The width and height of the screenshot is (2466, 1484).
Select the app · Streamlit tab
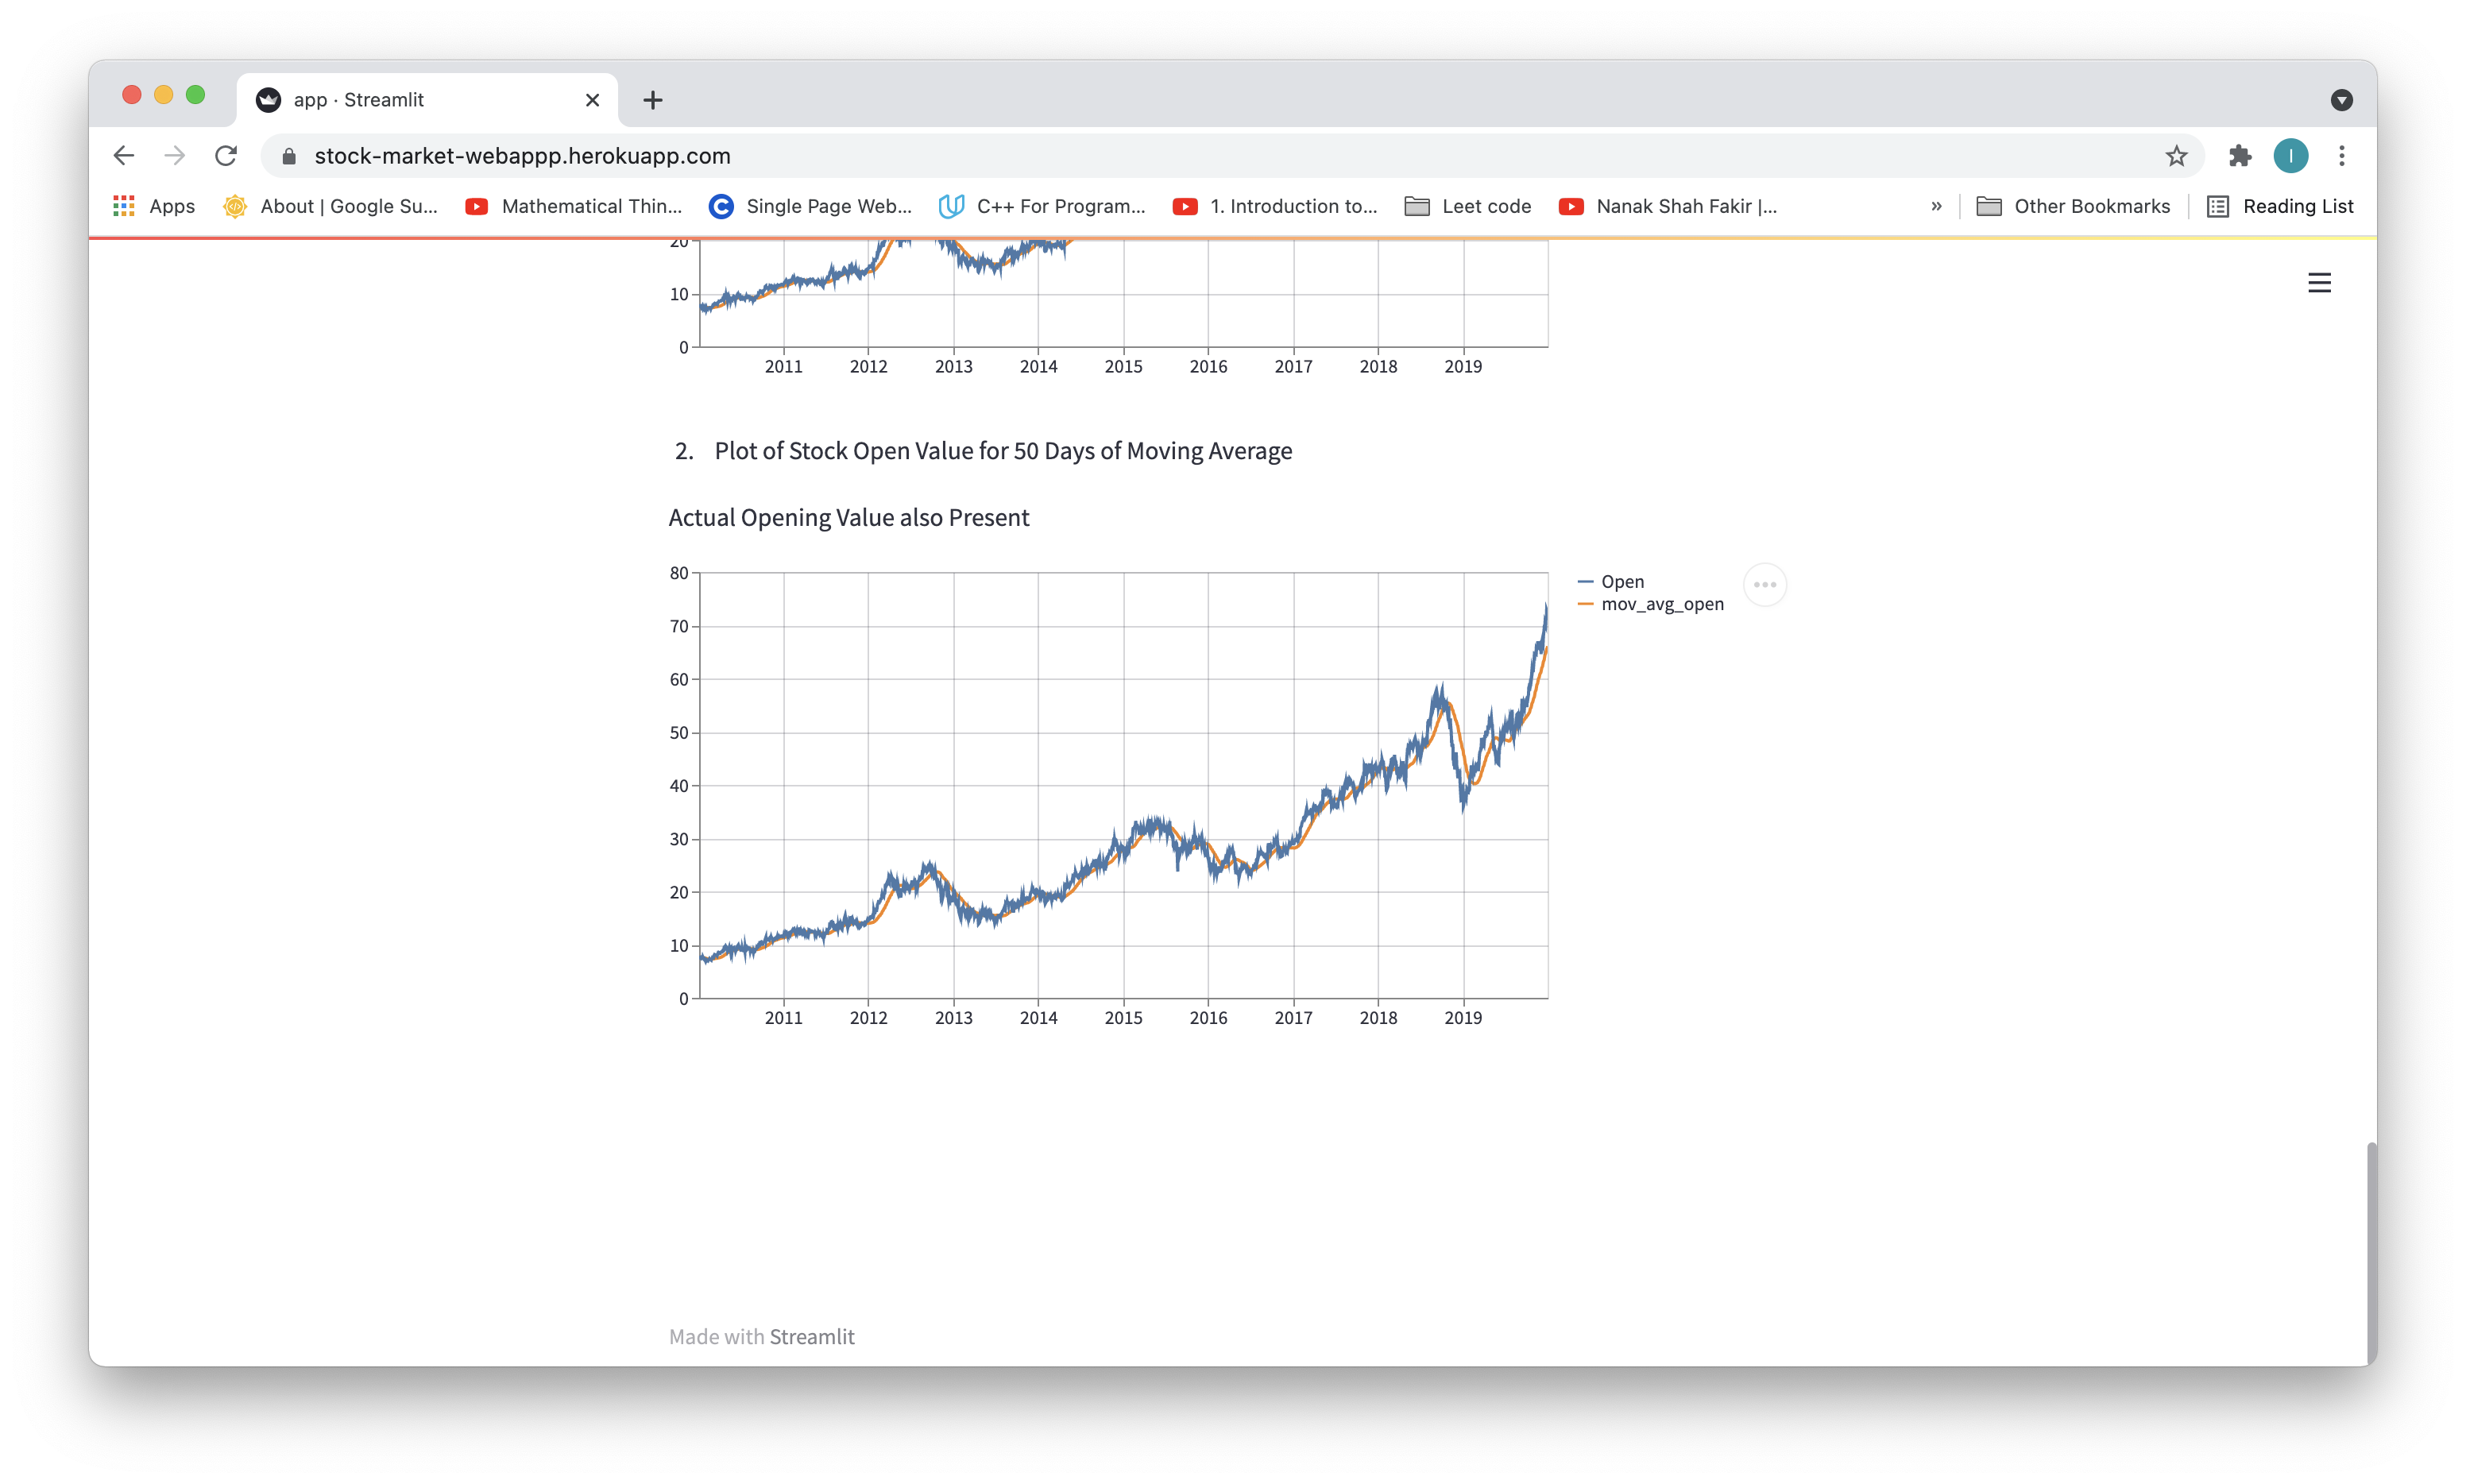(x=400, y=100)
